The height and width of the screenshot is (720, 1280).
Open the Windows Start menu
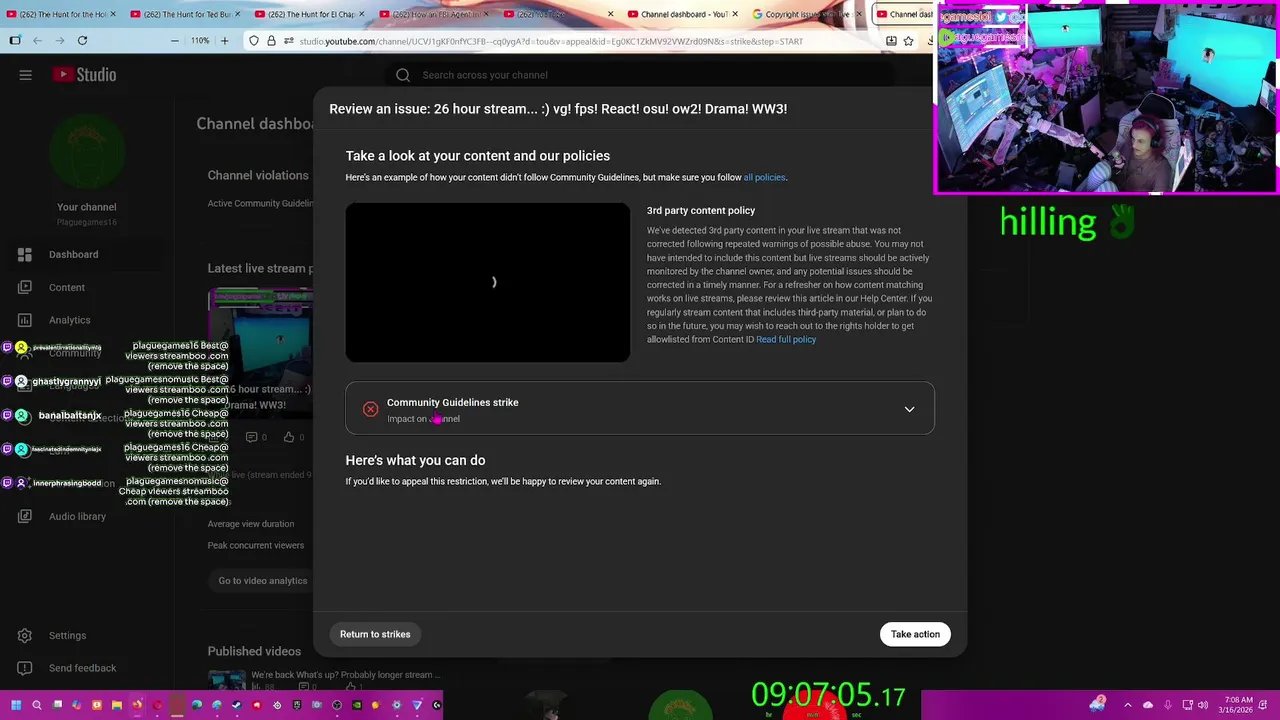[15, 705]
